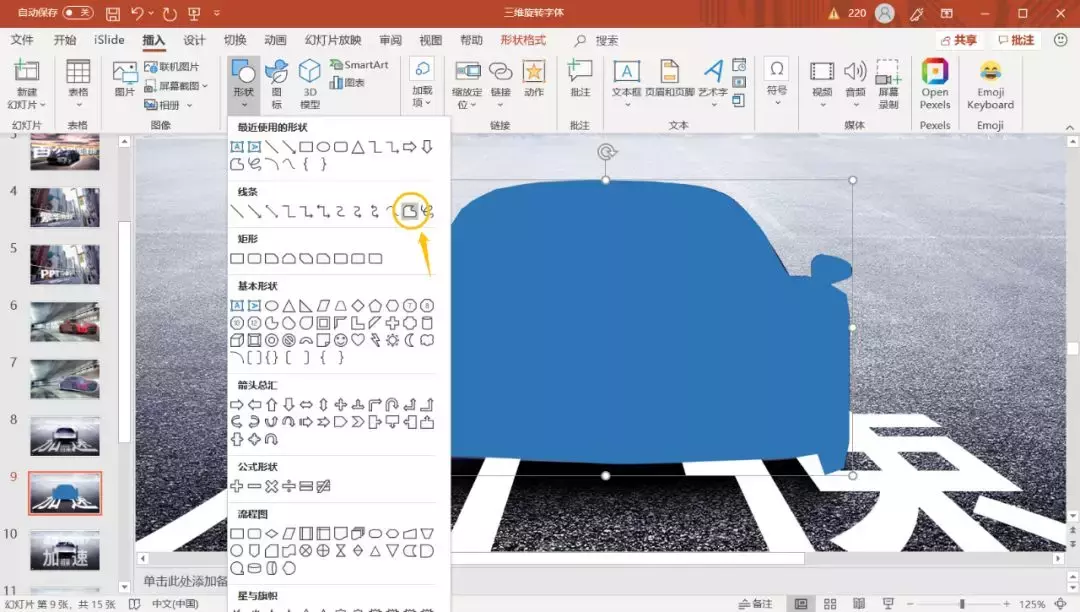Click the 动作 action star icon
Viewport: 1080px width, 612px height.
[x=534, y=78]
